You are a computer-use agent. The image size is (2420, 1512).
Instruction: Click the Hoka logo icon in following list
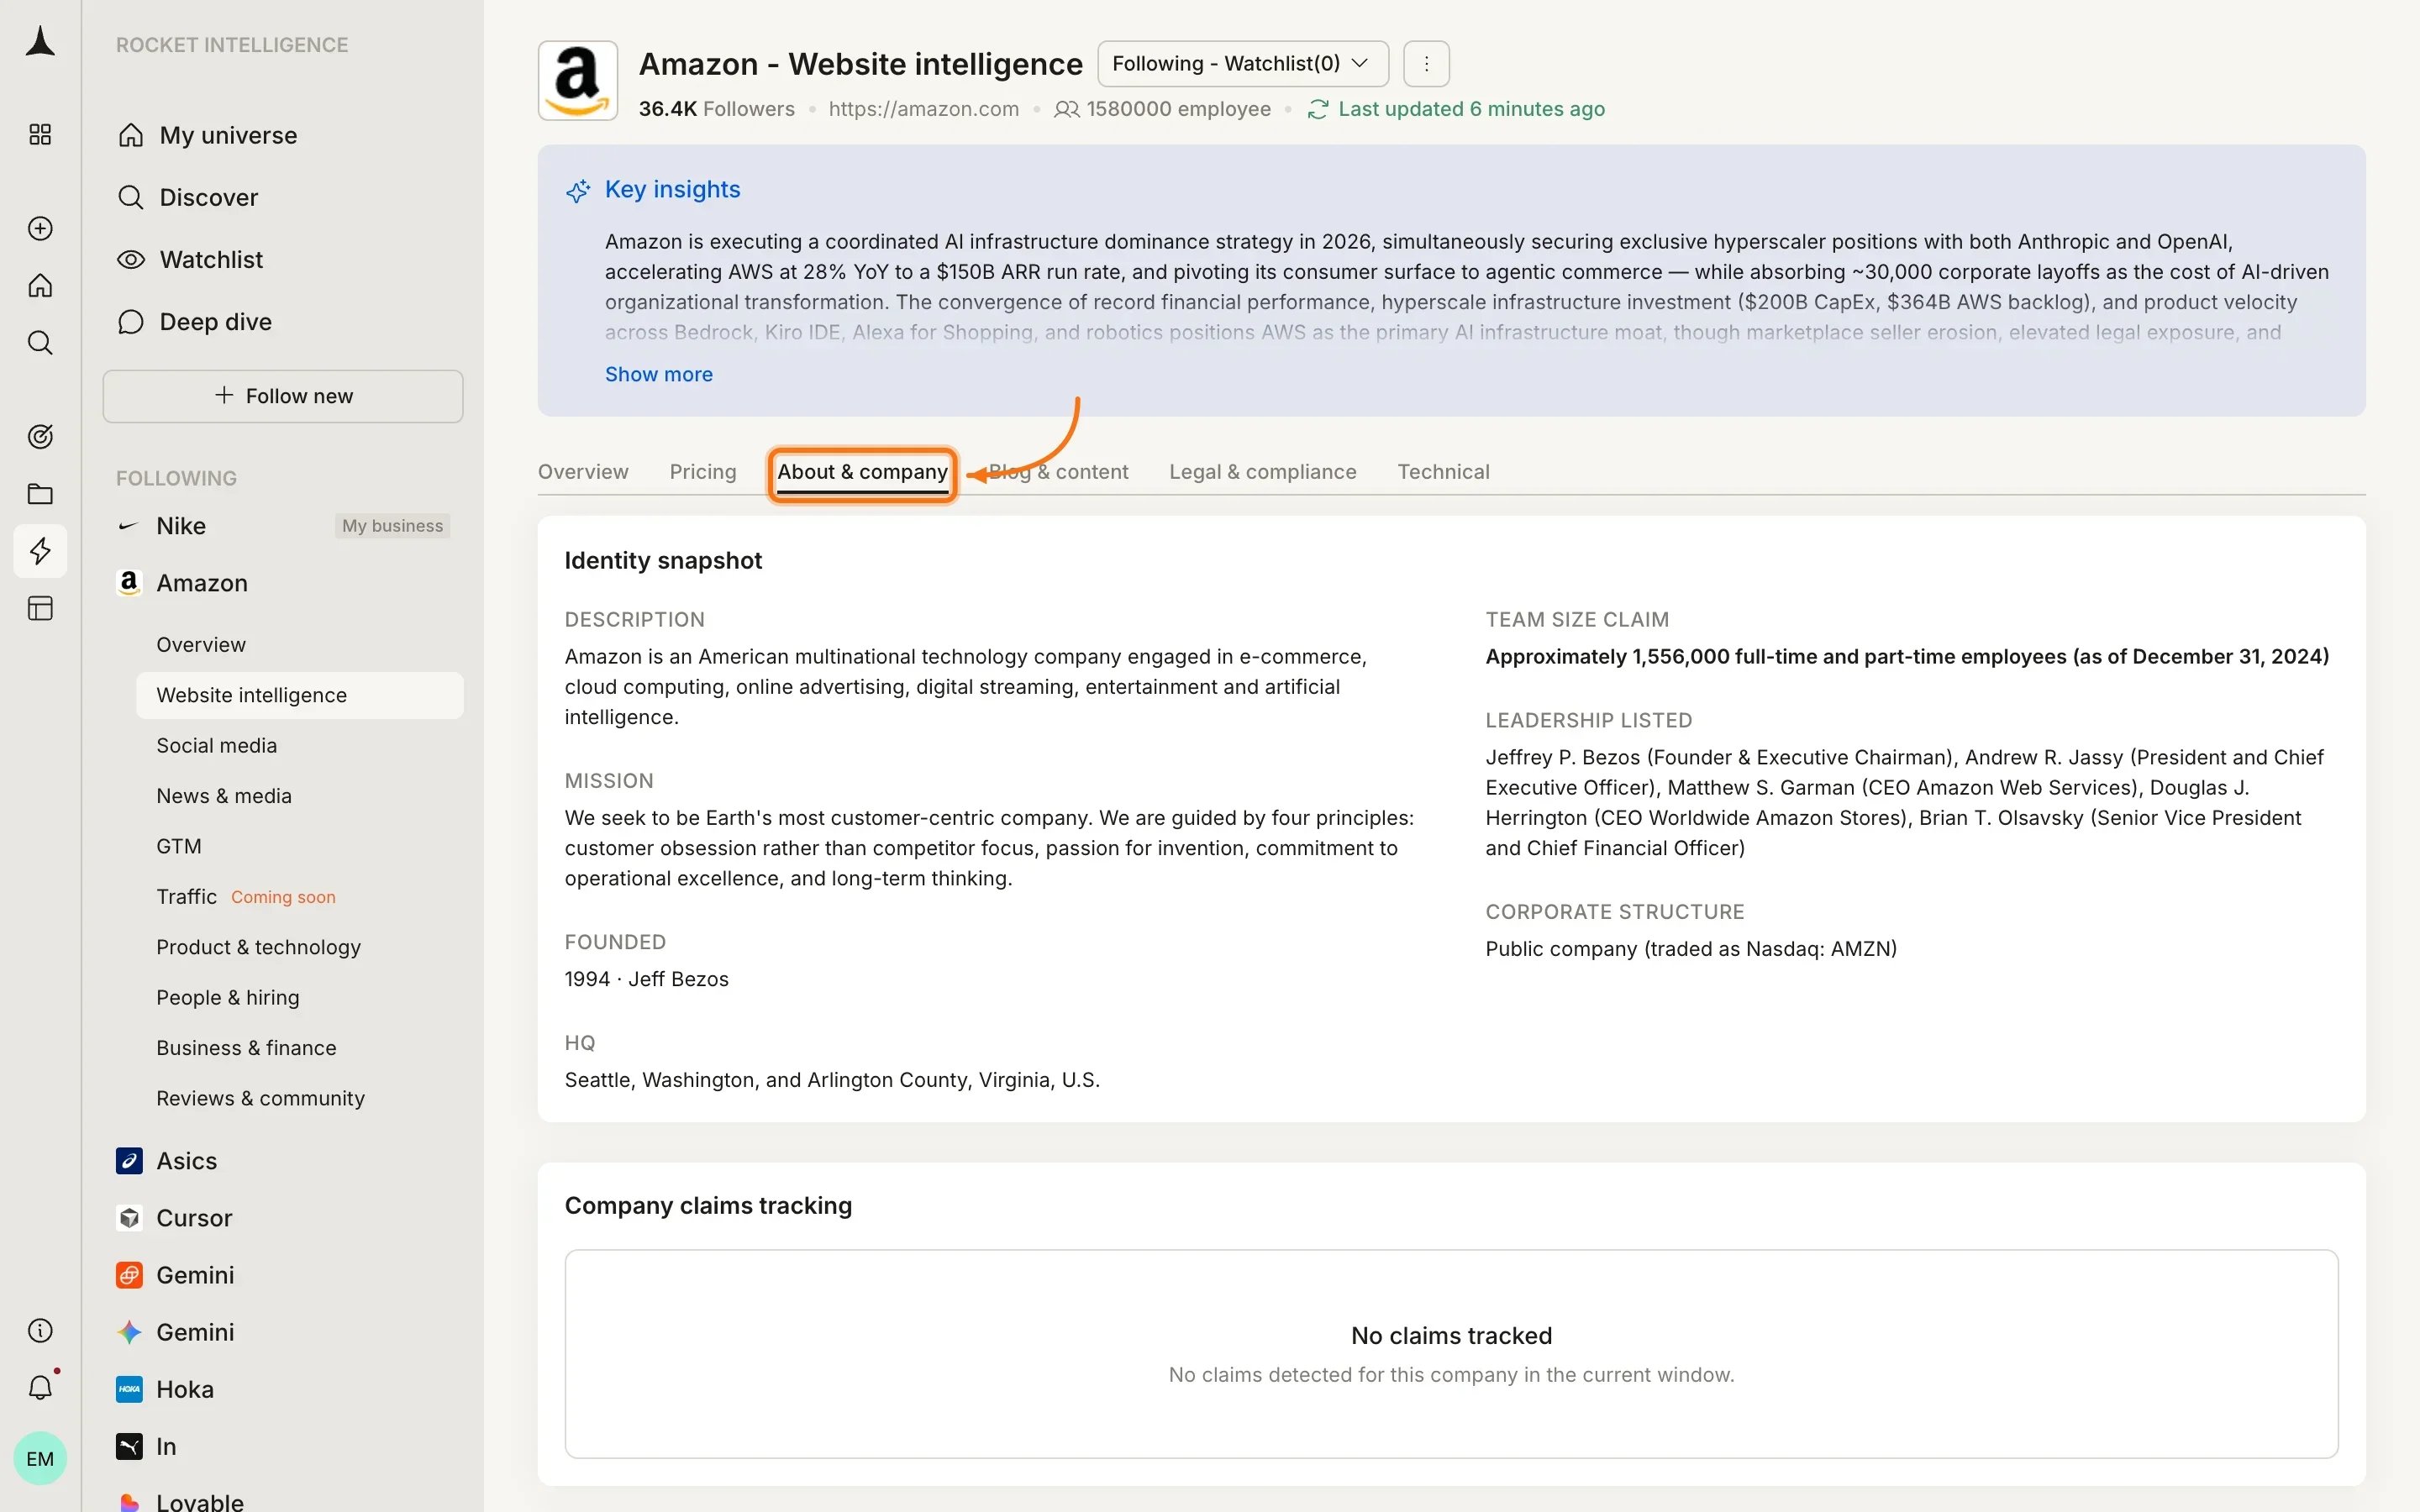coord(129,1389)
